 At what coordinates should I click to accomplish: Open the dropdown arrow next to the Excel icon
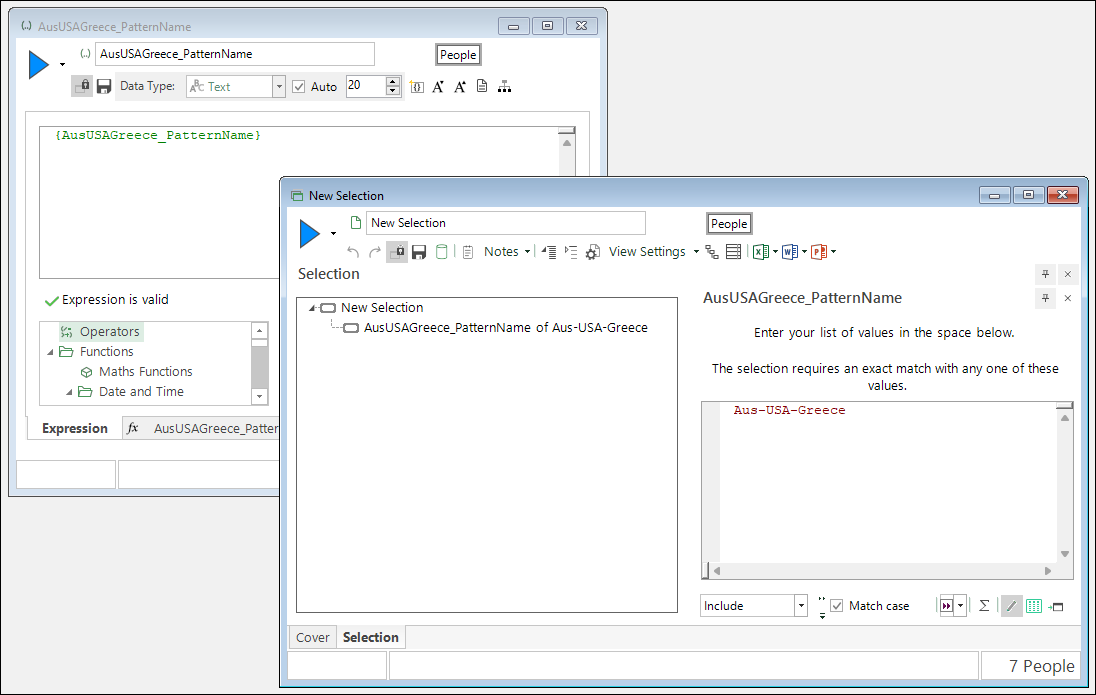tap(775, 252)
